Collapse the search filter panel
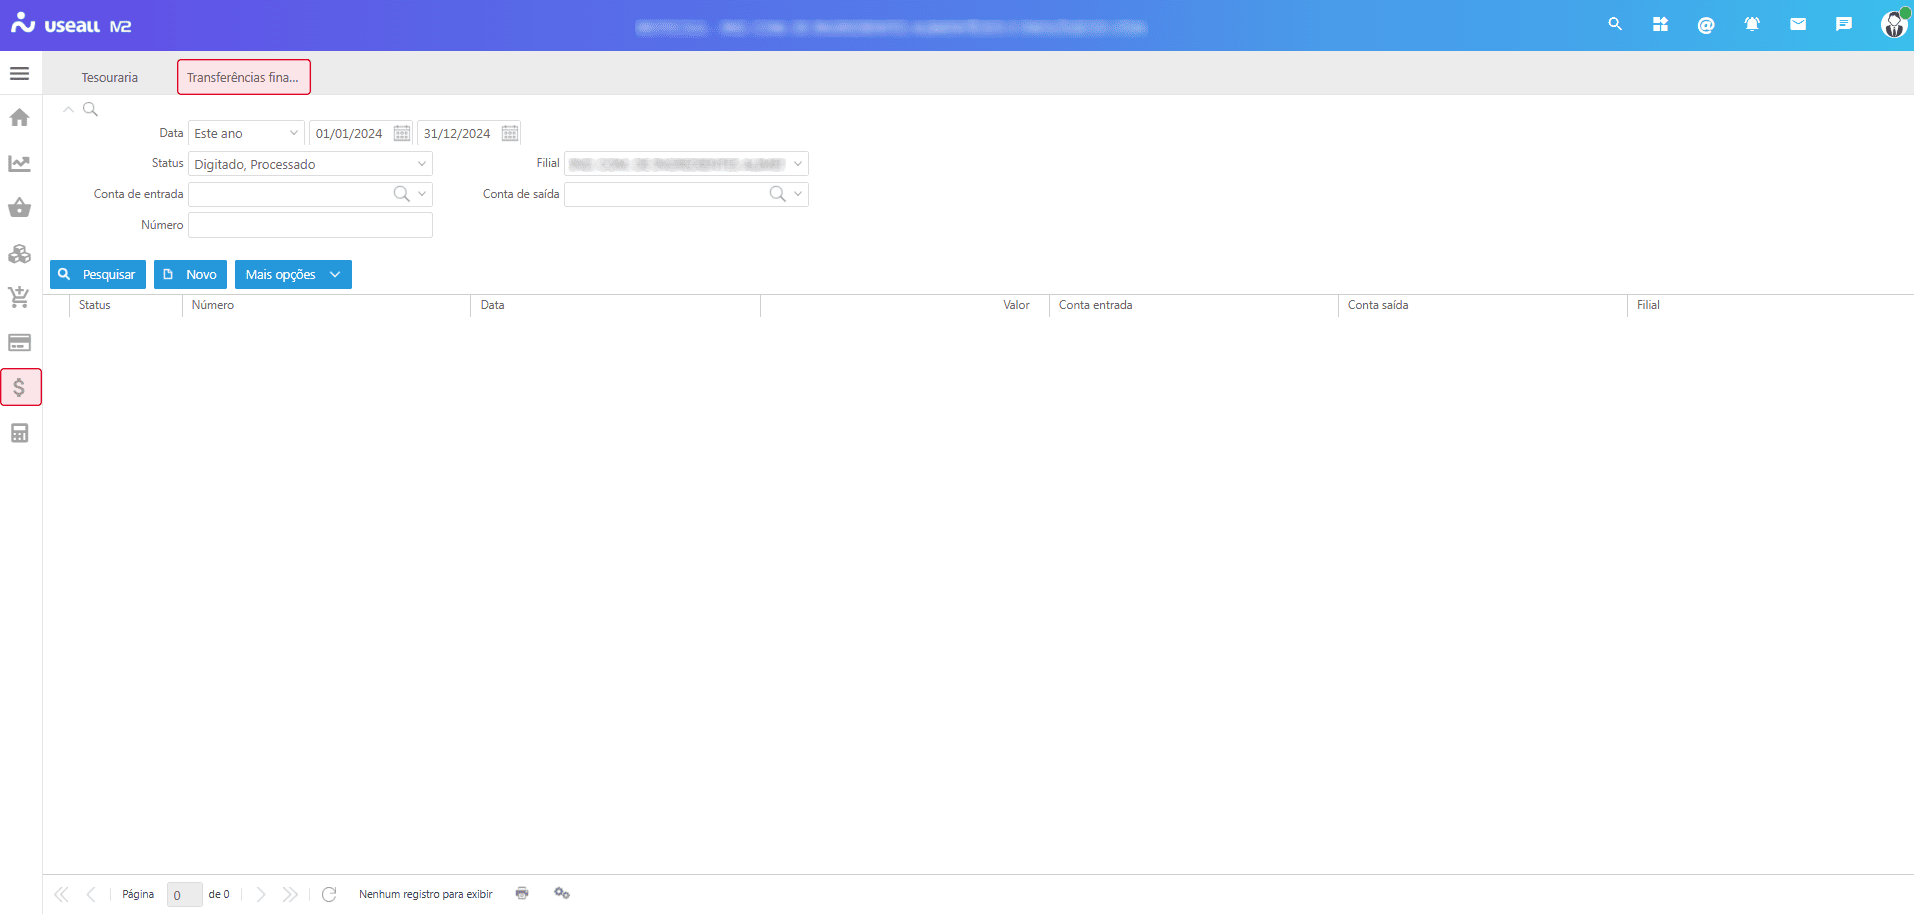 (x=68, y=109)
